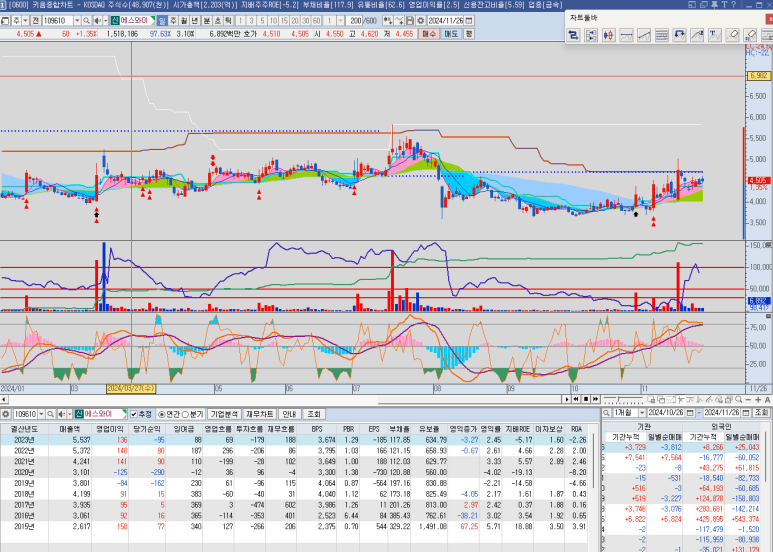Switch chart to monthly (월) period
Viewport: 773px width, 552px height.
pos(184,21)
